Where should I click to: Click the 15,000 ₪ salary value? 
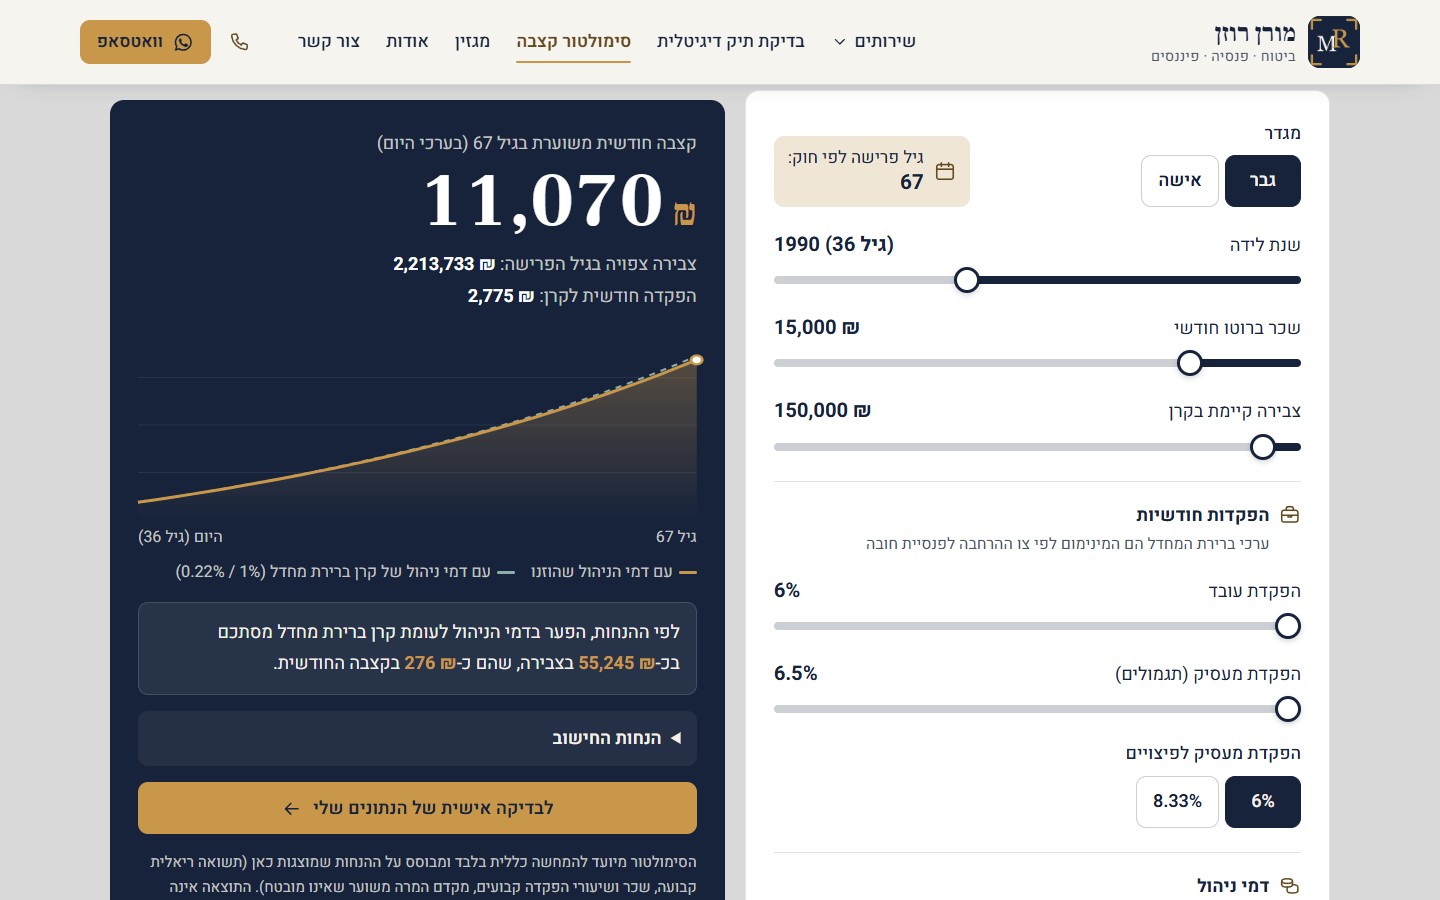pos(817,328)
